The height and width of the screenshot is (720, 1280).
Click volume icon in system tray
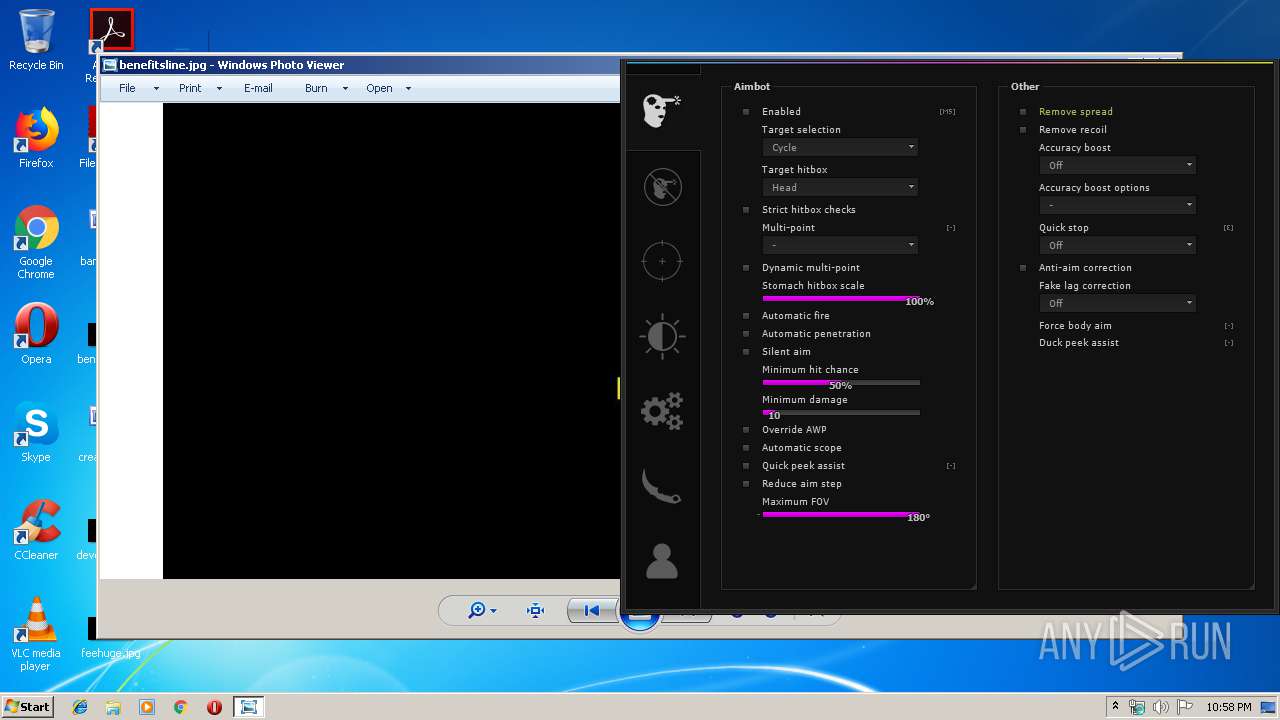(1161, 707)
